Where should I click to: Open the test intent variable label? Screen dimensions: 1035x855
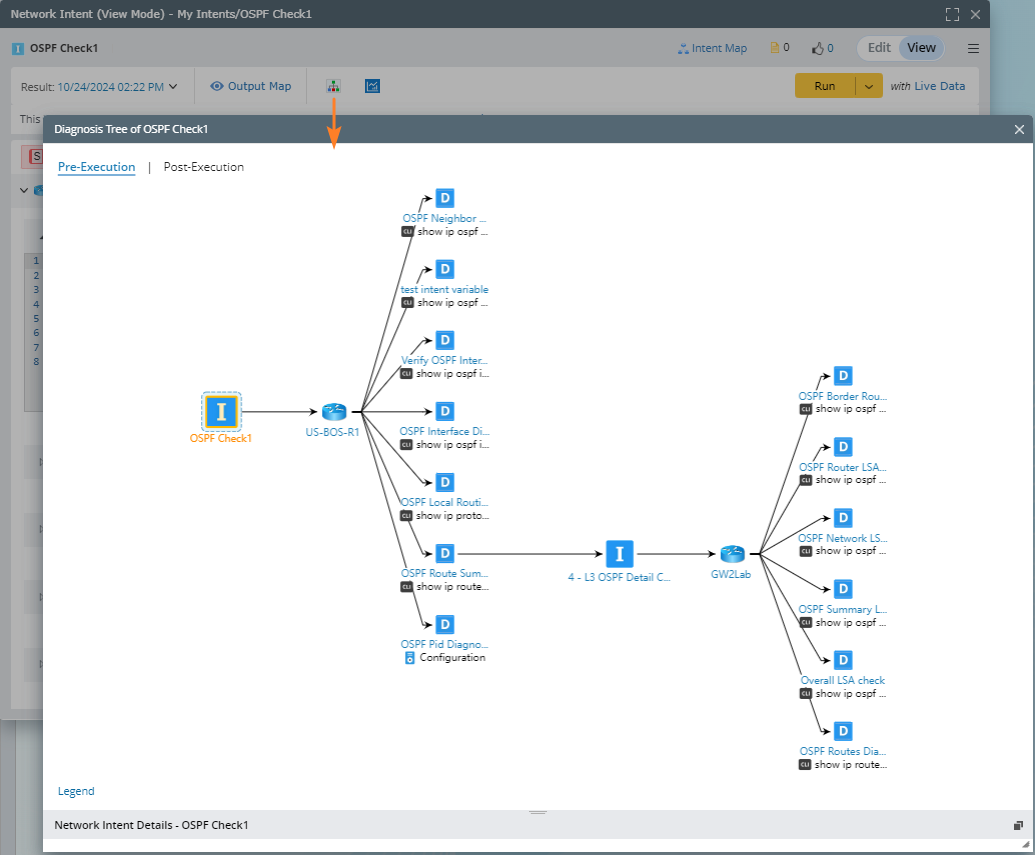click(x=444, y=289)
